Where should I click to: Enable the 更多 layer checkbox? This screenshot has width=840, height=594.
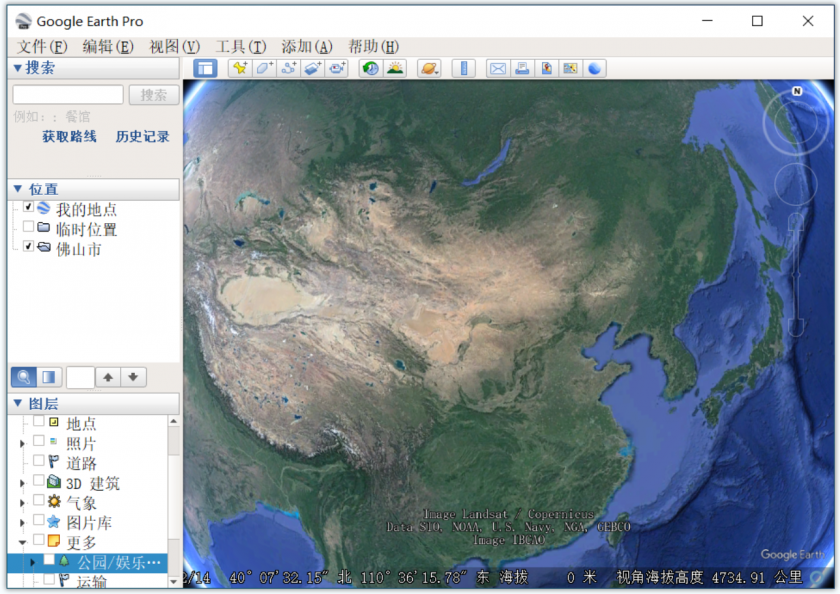(x=39, y=539)
